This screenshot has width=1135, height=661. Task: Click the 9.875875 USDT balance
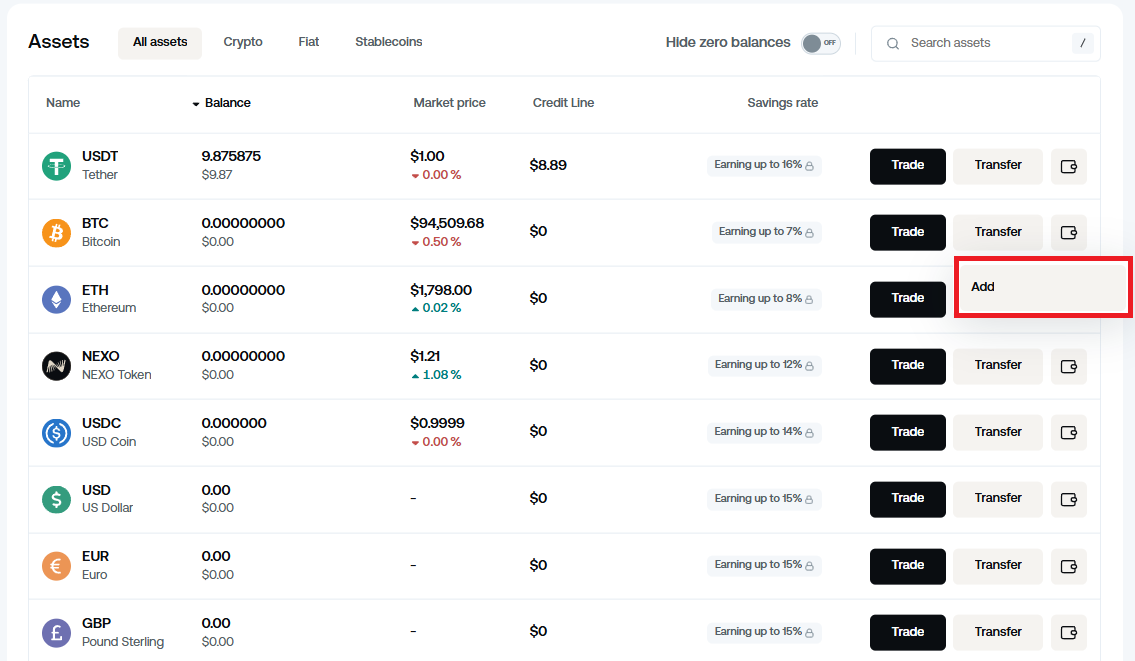(x=231, y=156)
